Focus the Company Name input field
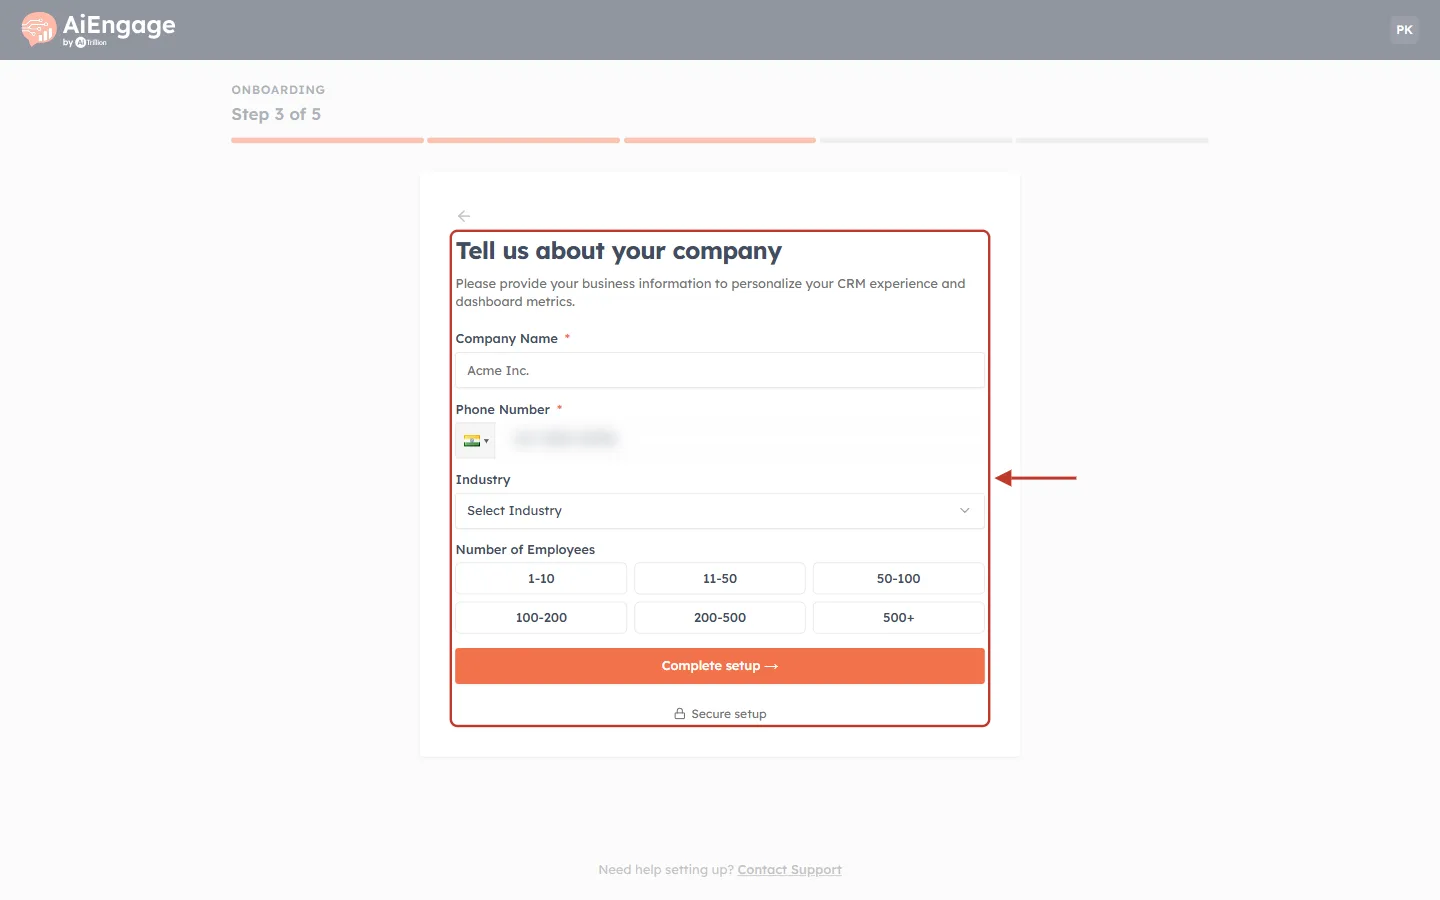The height and width of the screenshot is (900, 1440). coord(720,370)
